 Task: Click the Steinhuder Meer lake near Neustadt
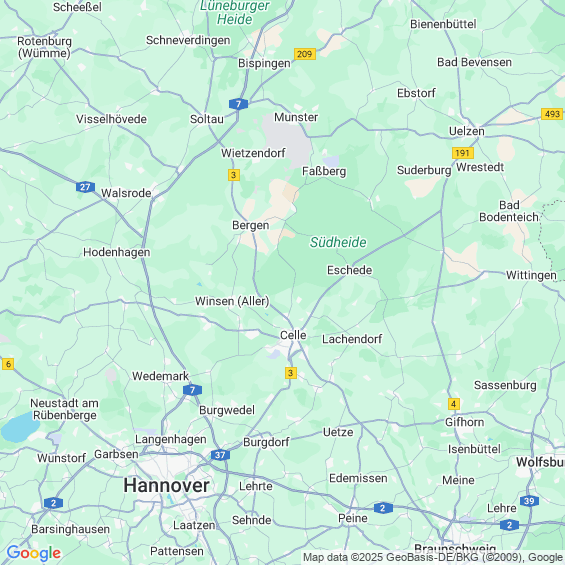coord(20,428)
